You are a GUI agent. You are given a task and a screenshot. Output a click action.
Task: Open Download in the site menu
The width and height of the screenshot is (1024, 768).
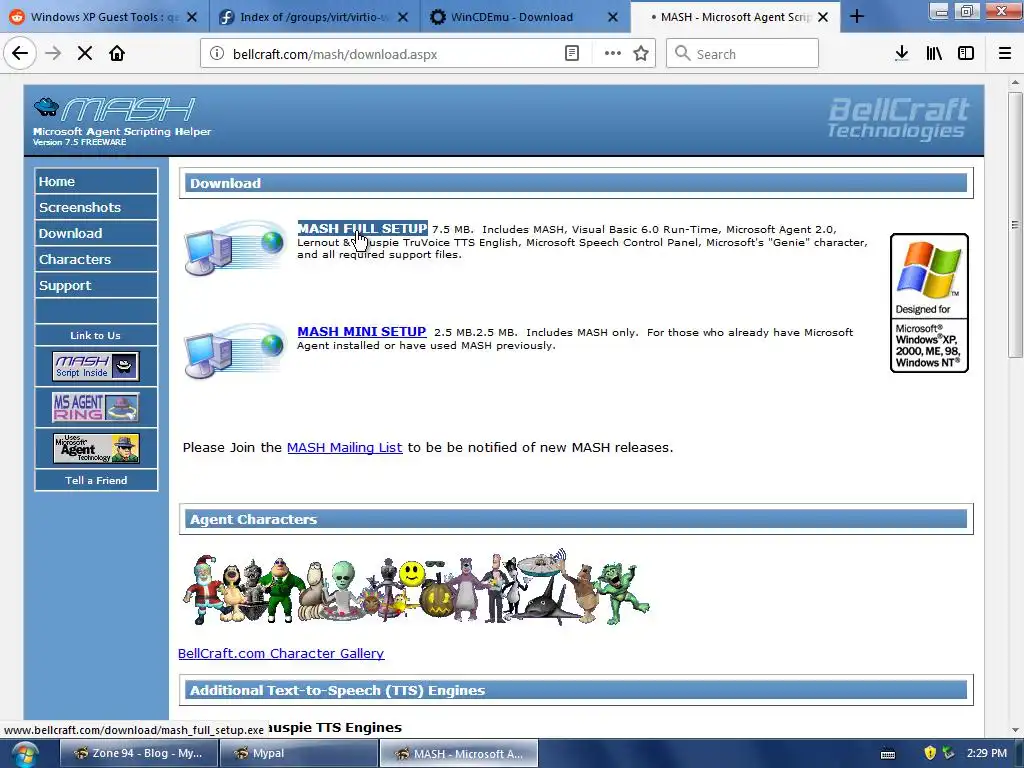pos(96,234)
